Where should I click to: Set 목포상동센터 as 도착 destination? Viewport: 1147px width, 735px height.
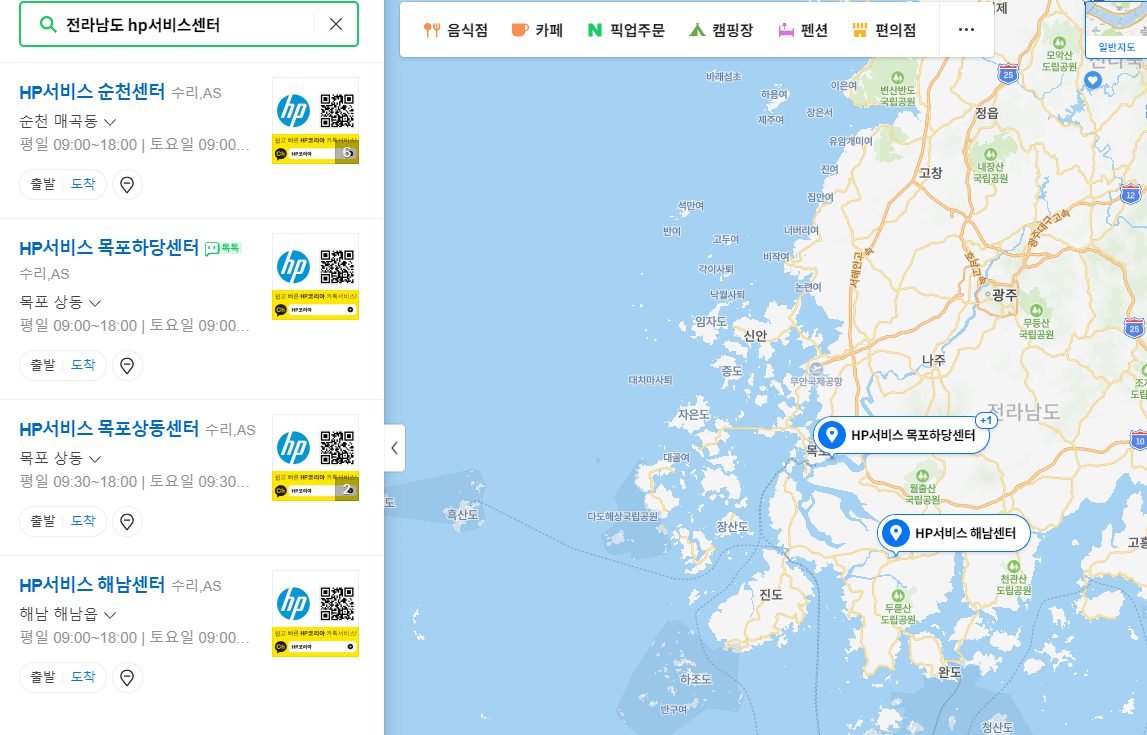point(83,521)
